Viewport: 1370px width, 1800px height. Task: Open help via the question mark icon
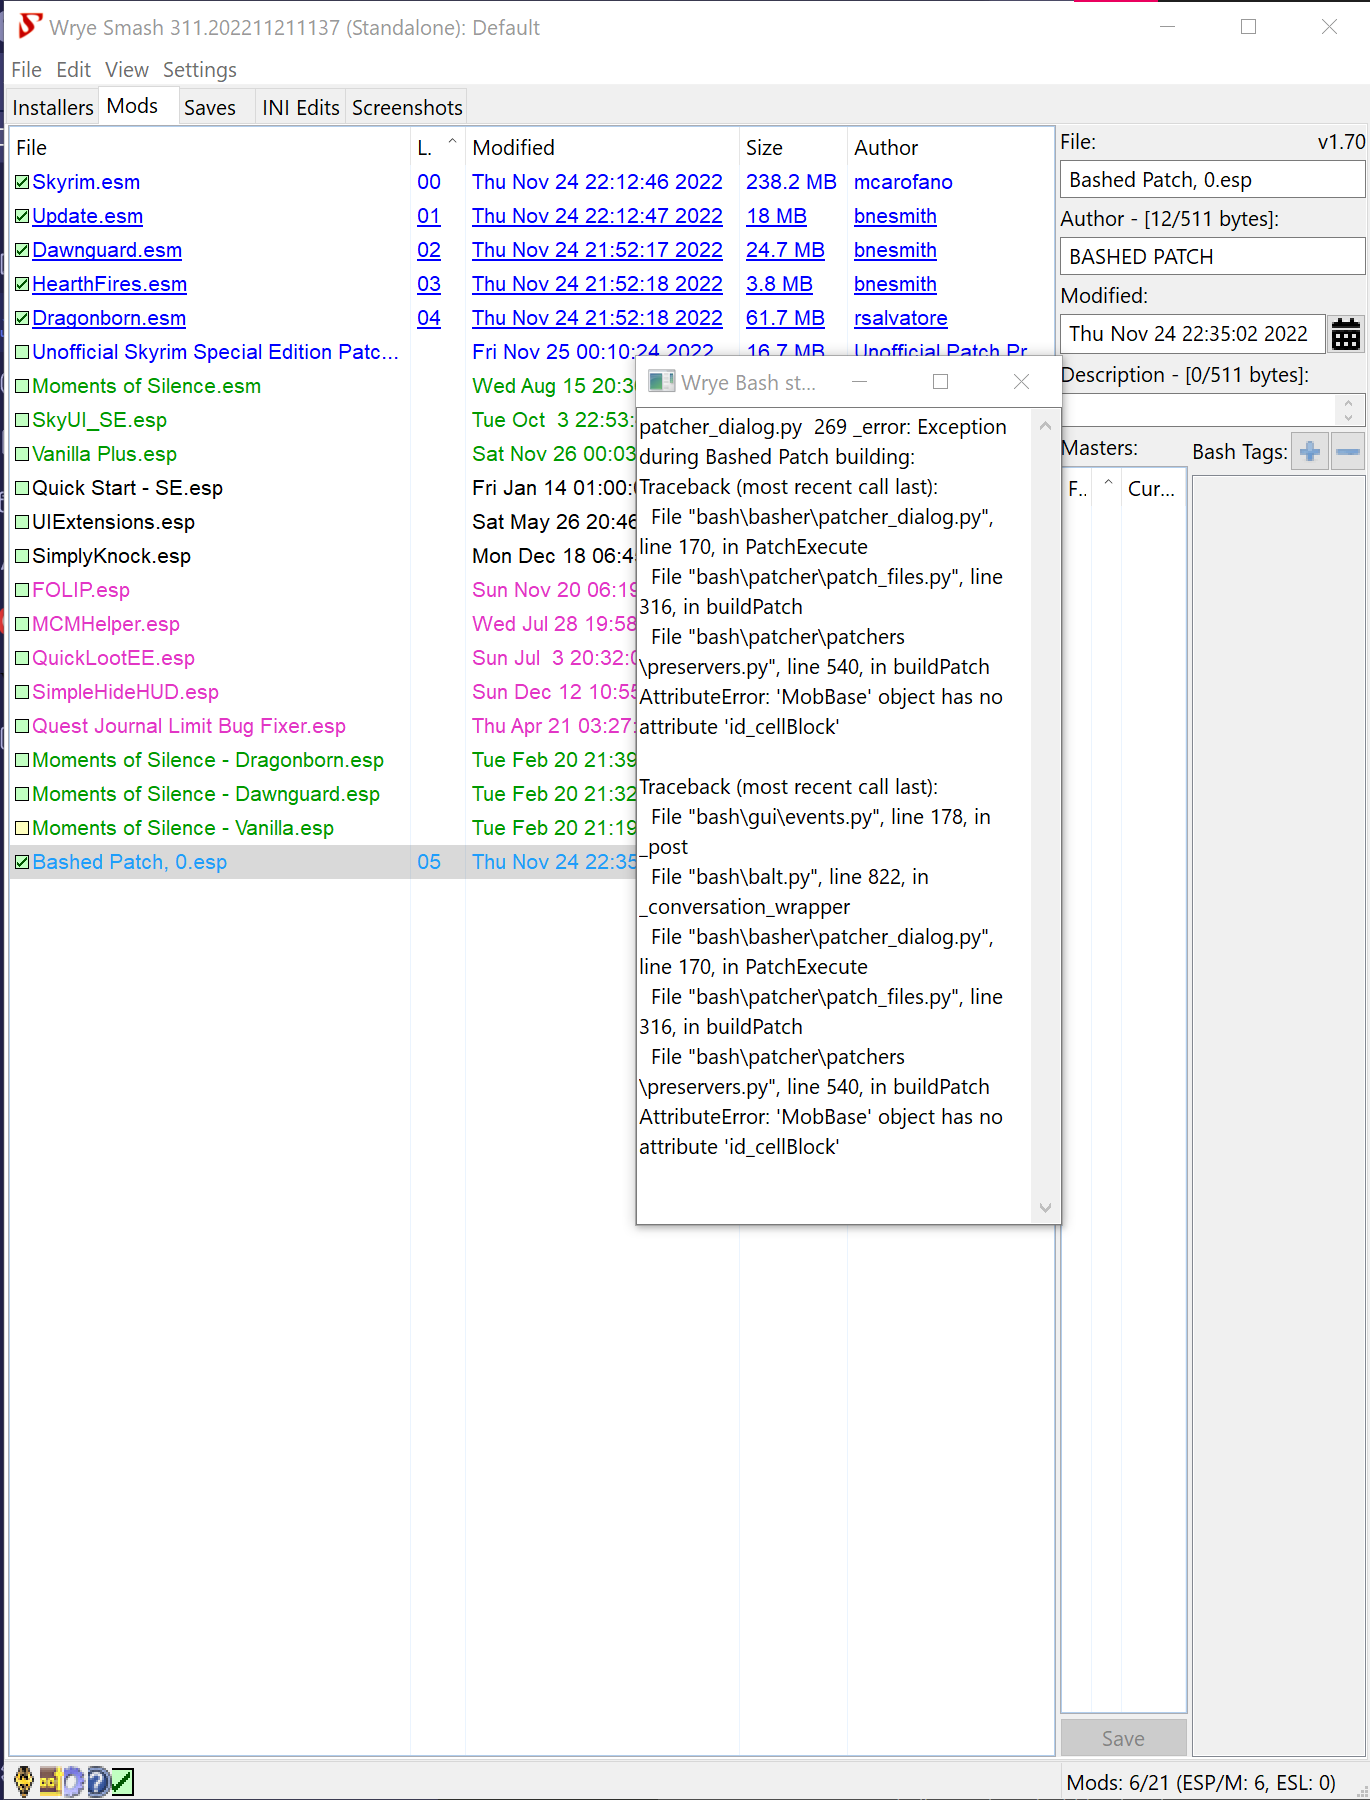coord(98,1781)
